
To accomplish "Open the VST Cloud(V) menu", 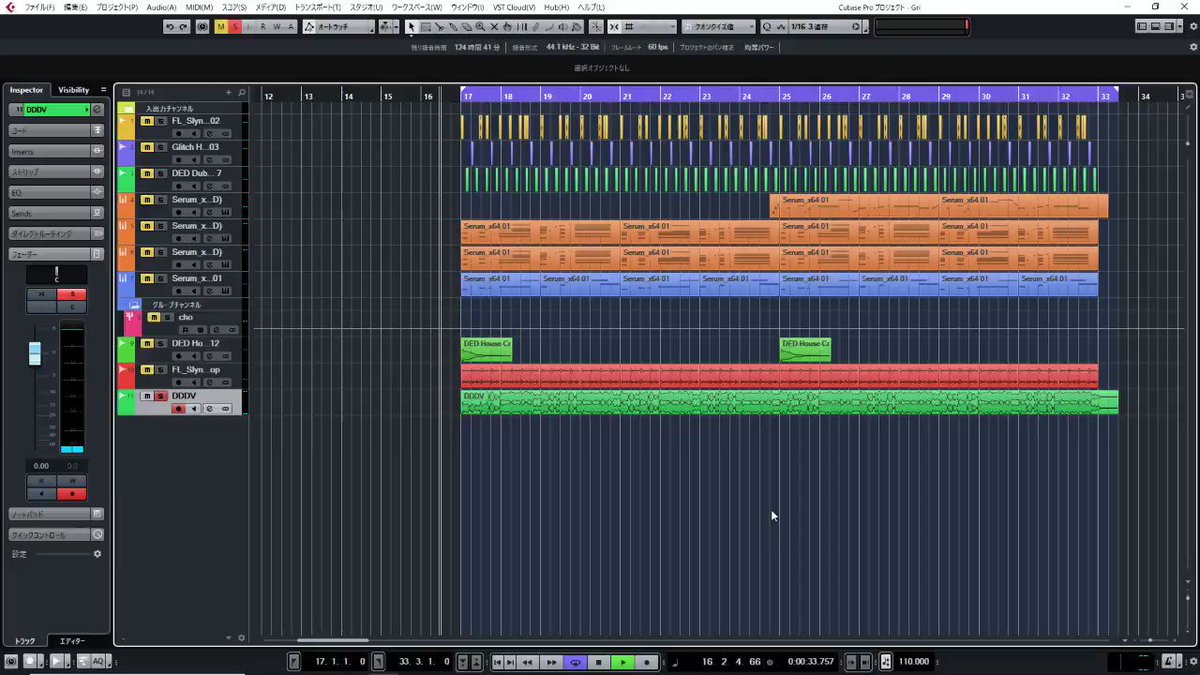I will (x=513, y=7).
